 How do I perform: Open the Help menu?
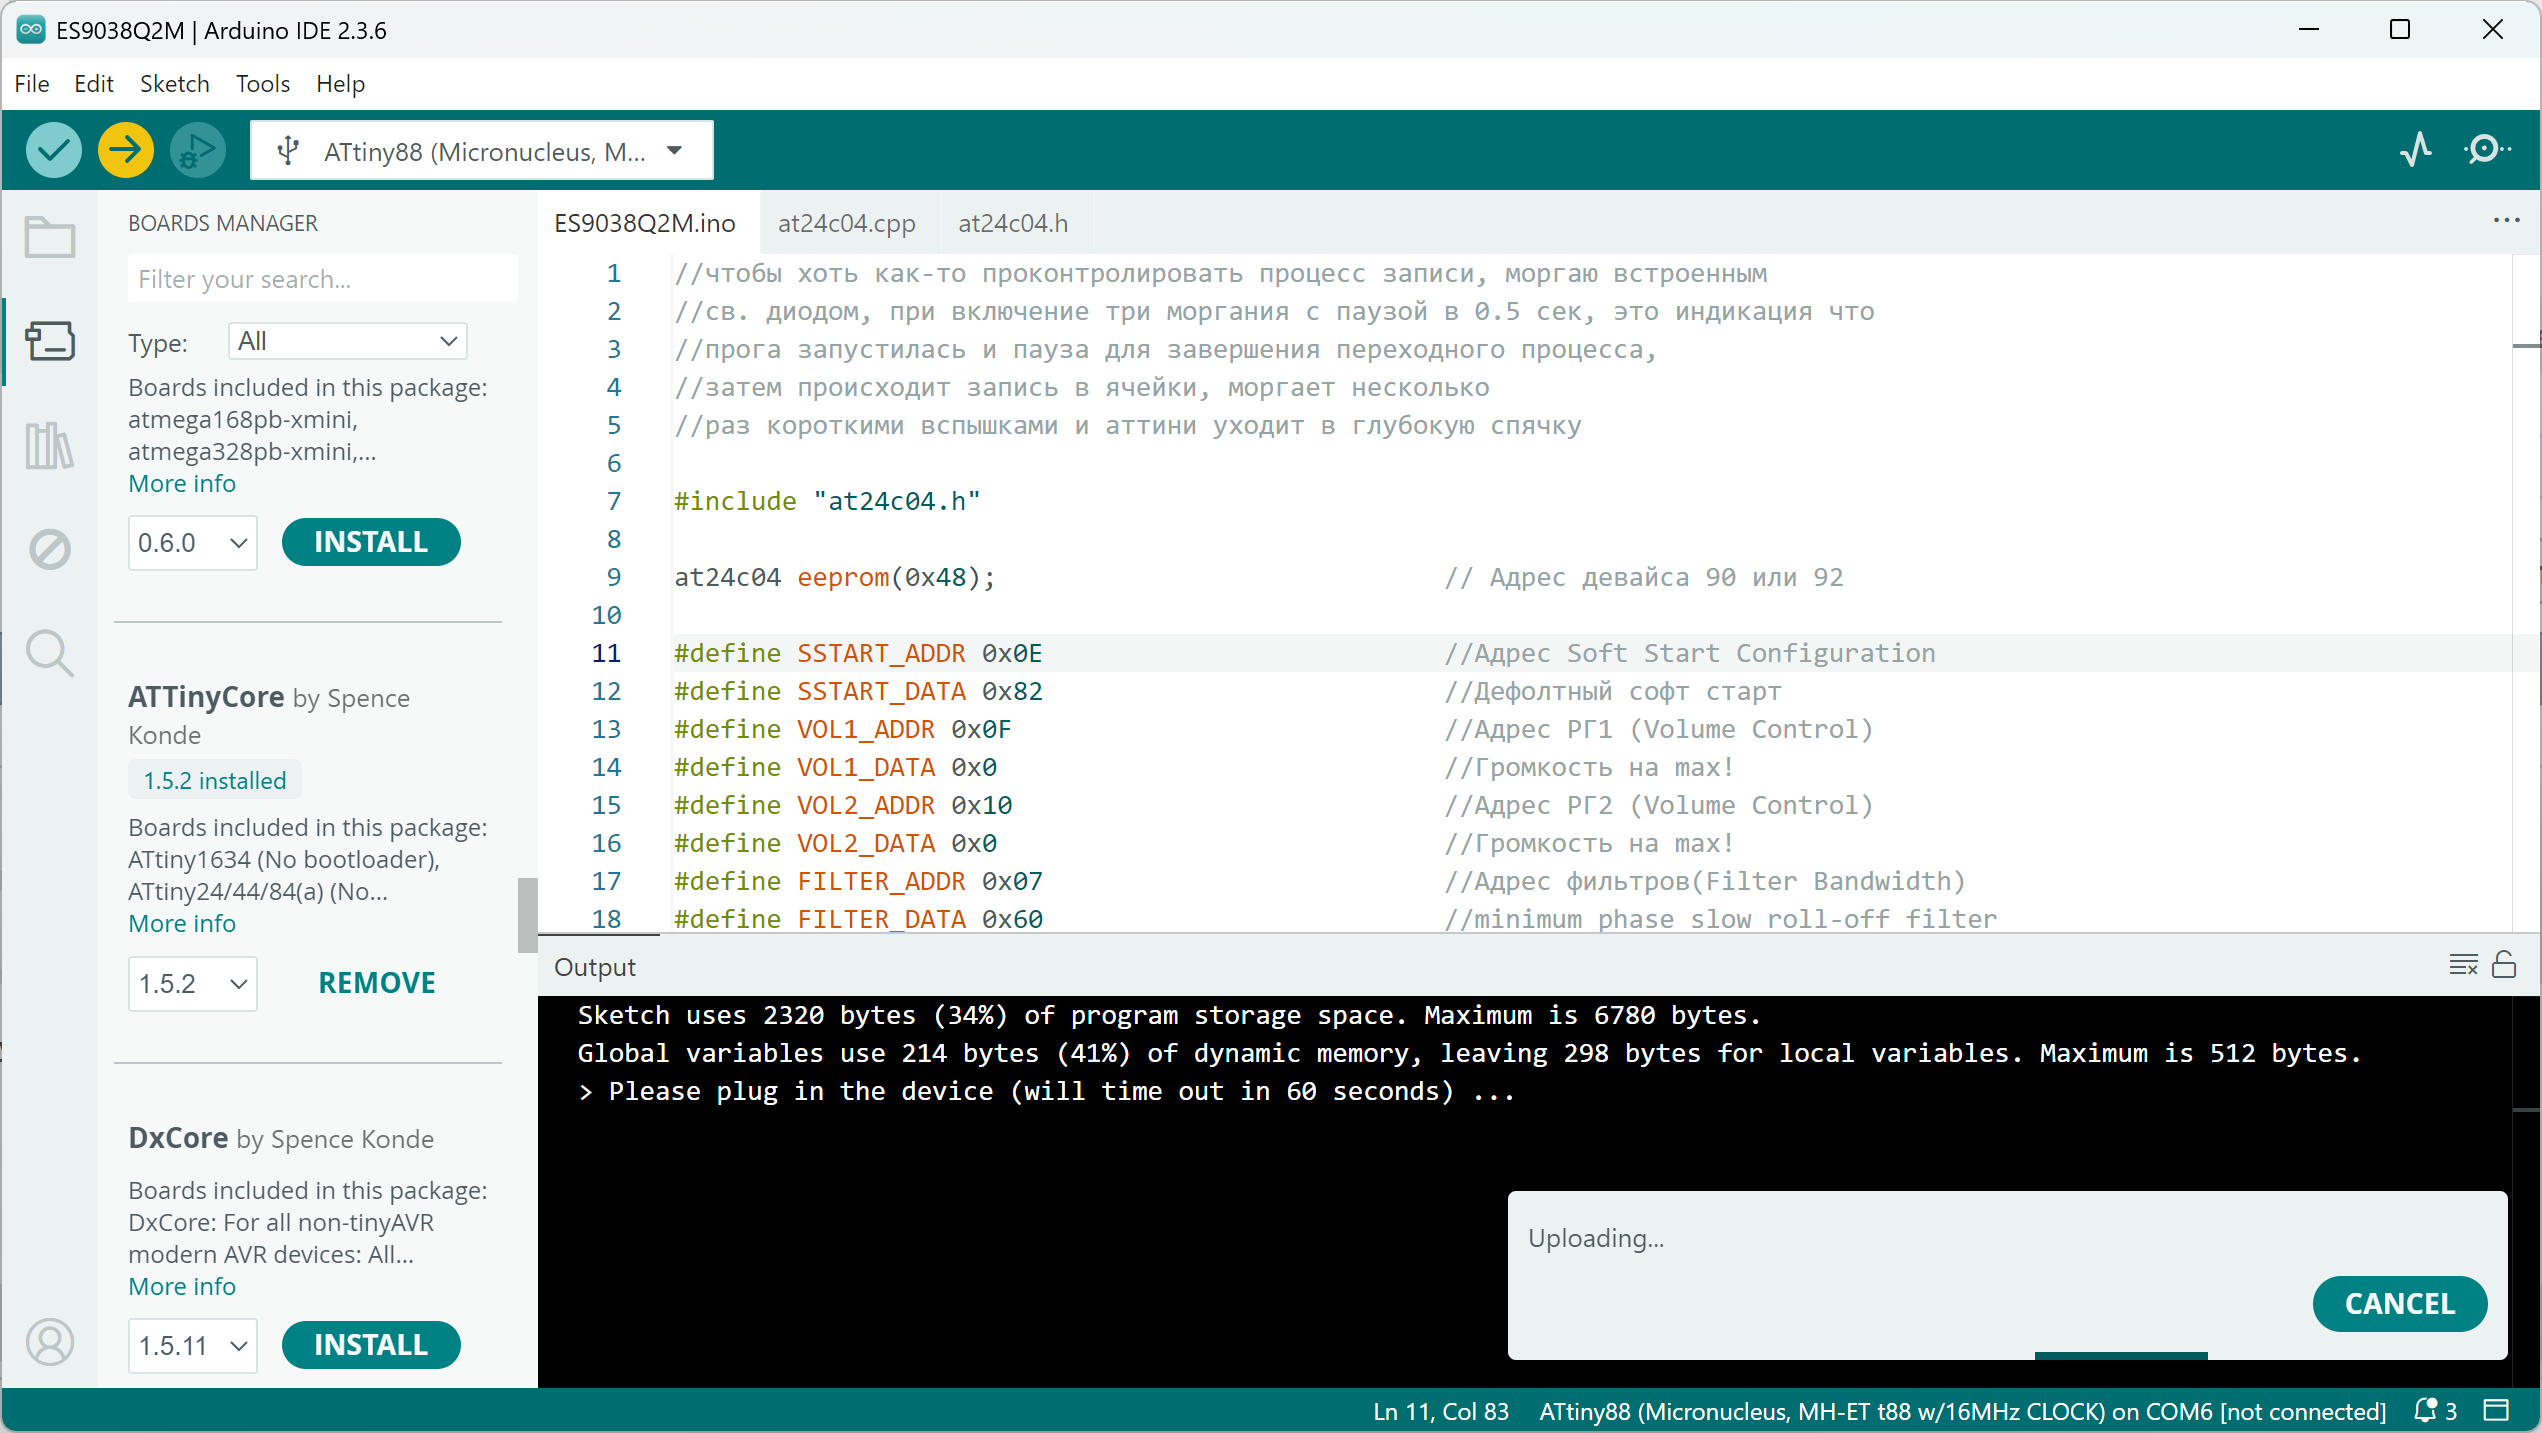340,84
